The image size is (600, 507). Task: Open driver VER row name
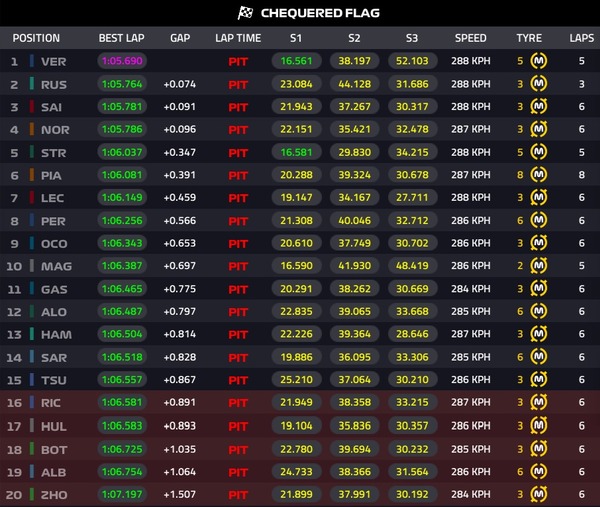click(x=54, y=61)
